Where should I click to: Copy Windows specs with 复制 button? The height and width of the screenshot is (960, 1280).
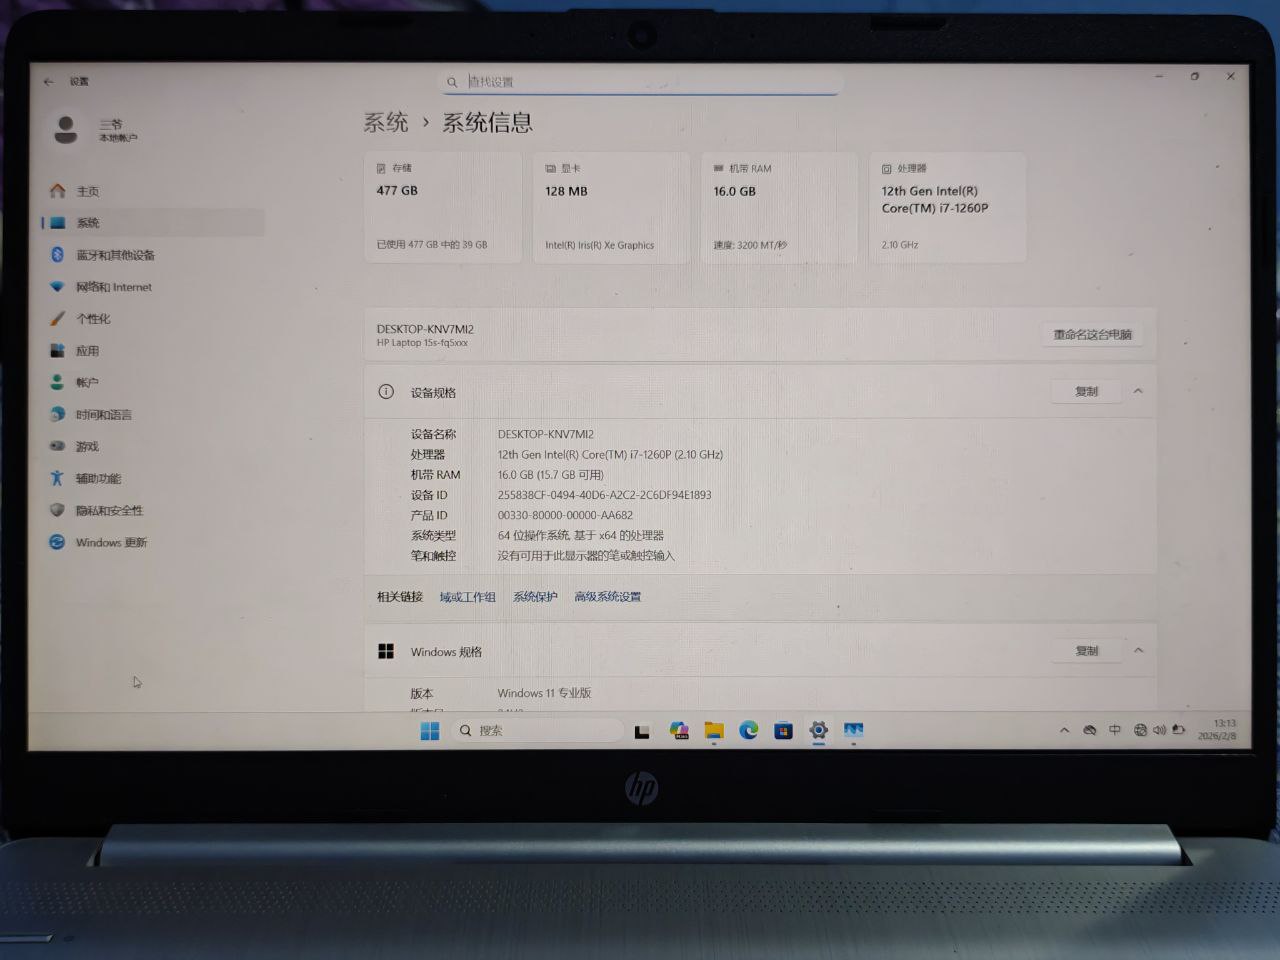[x=1086, y=651]
